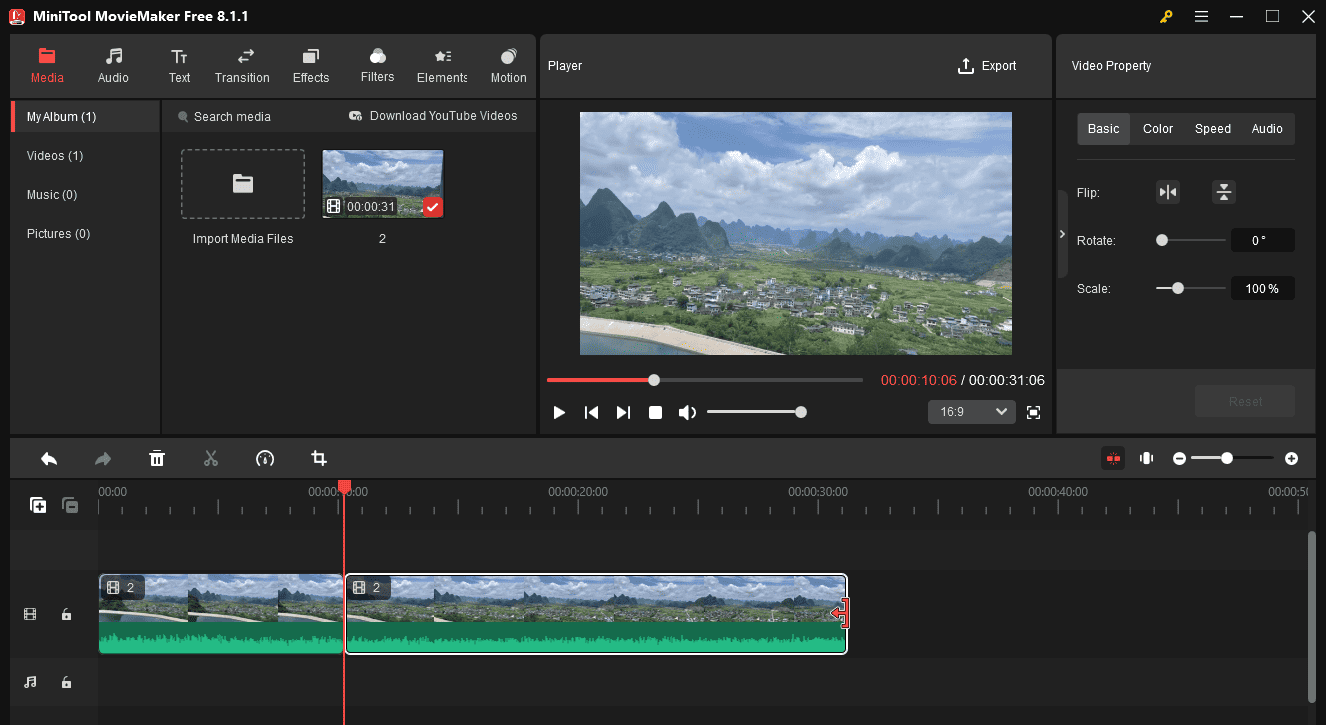Image resolution: width=1326 pixels, height=725 pixels.
Task: Open the Audio tab
Action: click(113, 65)
